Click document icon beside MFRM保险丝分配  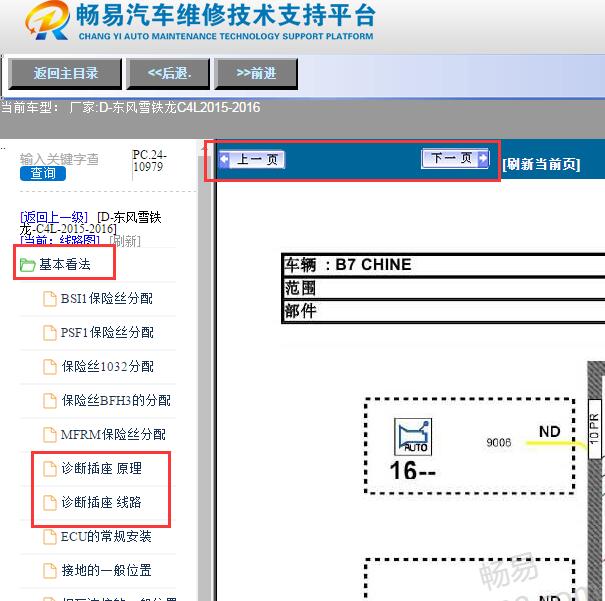(x=49, y=435)
